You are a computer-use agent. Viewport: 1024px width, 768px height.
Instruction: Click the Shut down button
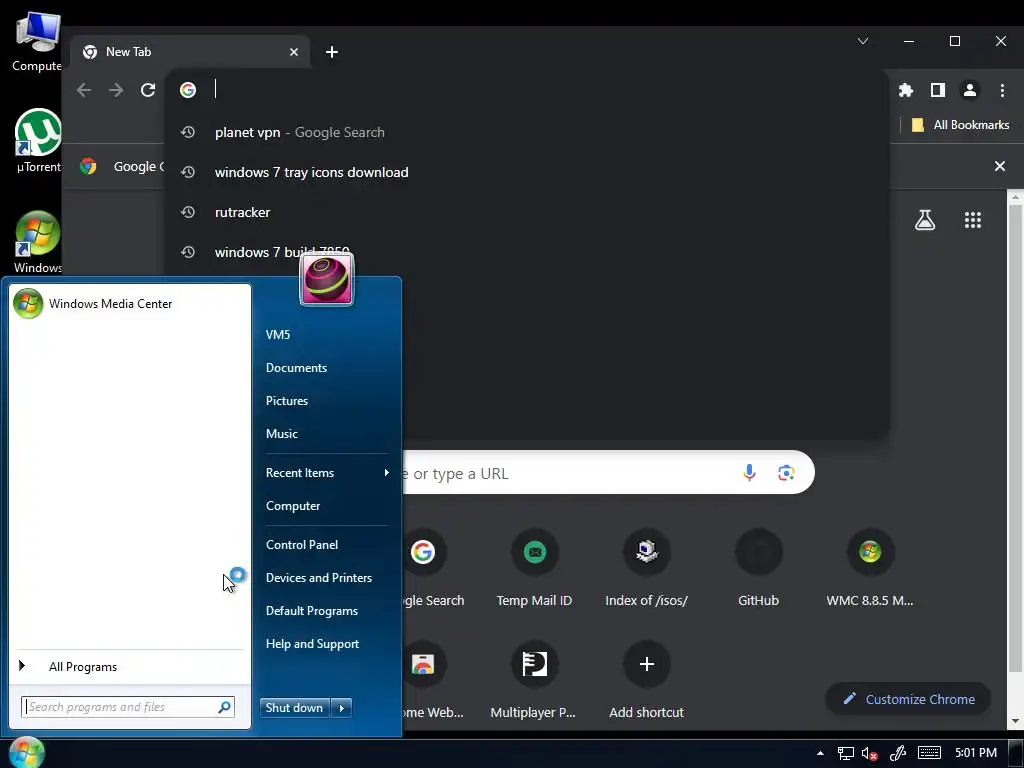295,708
